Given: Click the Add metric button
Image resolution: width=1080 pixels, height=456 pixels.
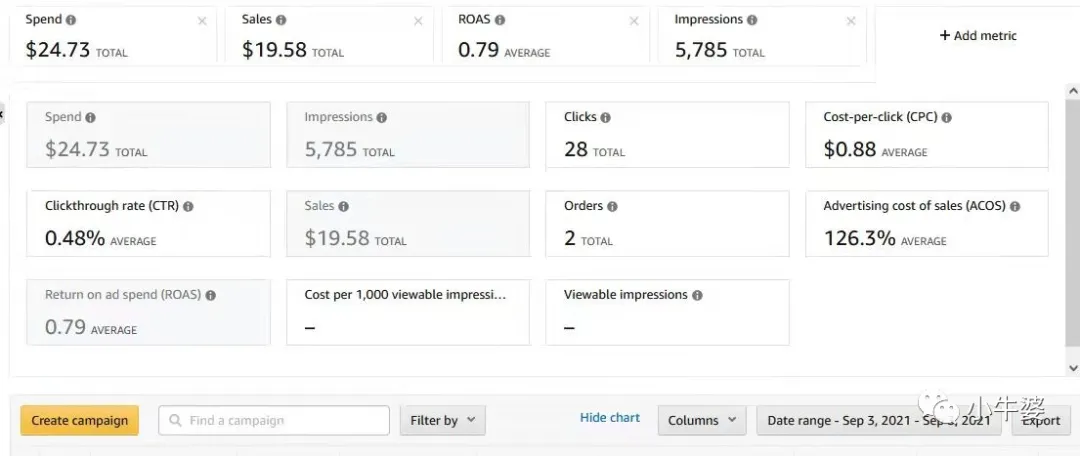Looking at the screenshot, I should coord(977,36).
